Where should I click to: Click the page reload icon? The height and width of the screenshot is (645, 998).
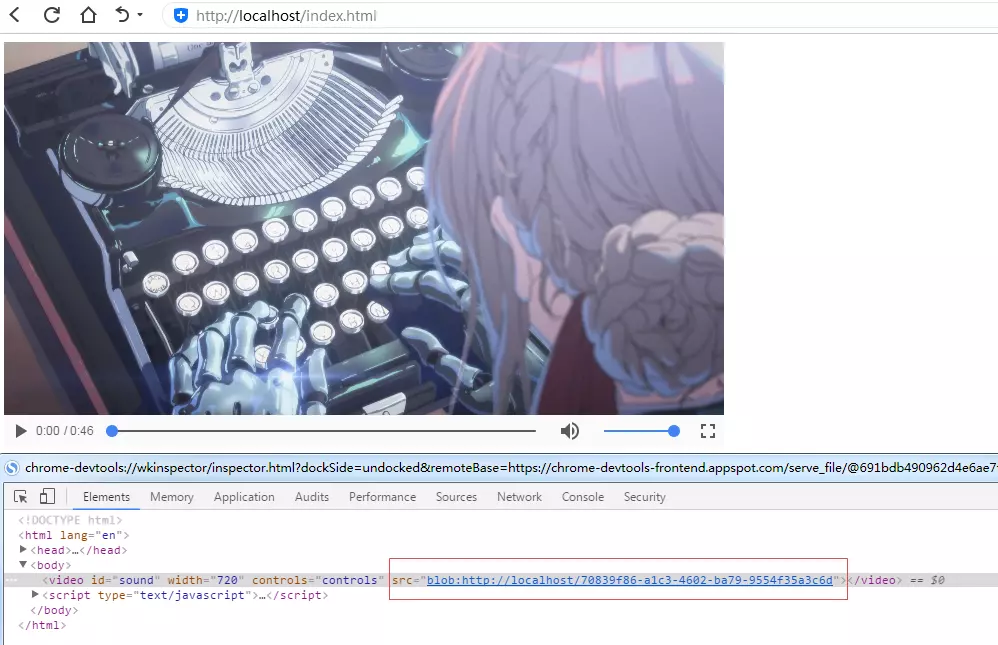(53, 16)
